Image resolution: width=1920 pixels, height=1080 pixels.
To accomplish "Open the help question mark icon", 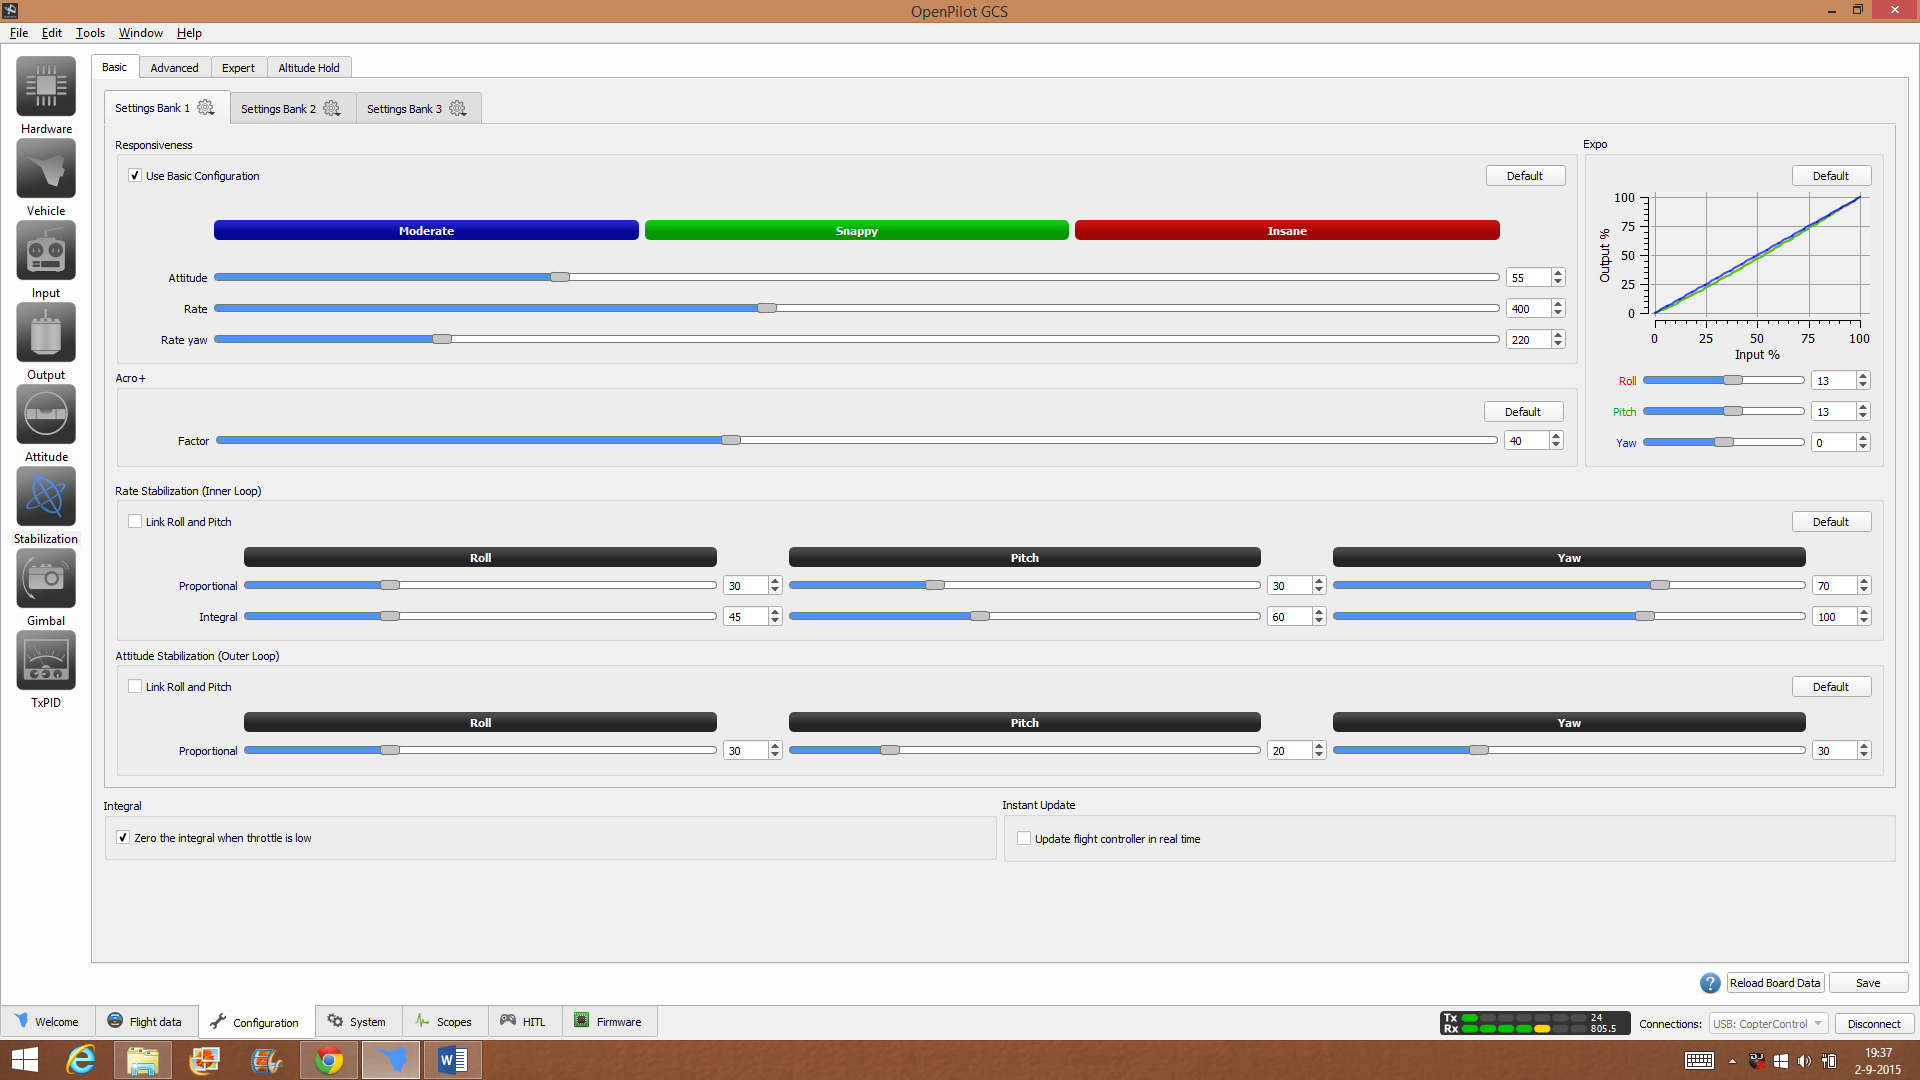I will [1710, 983].
